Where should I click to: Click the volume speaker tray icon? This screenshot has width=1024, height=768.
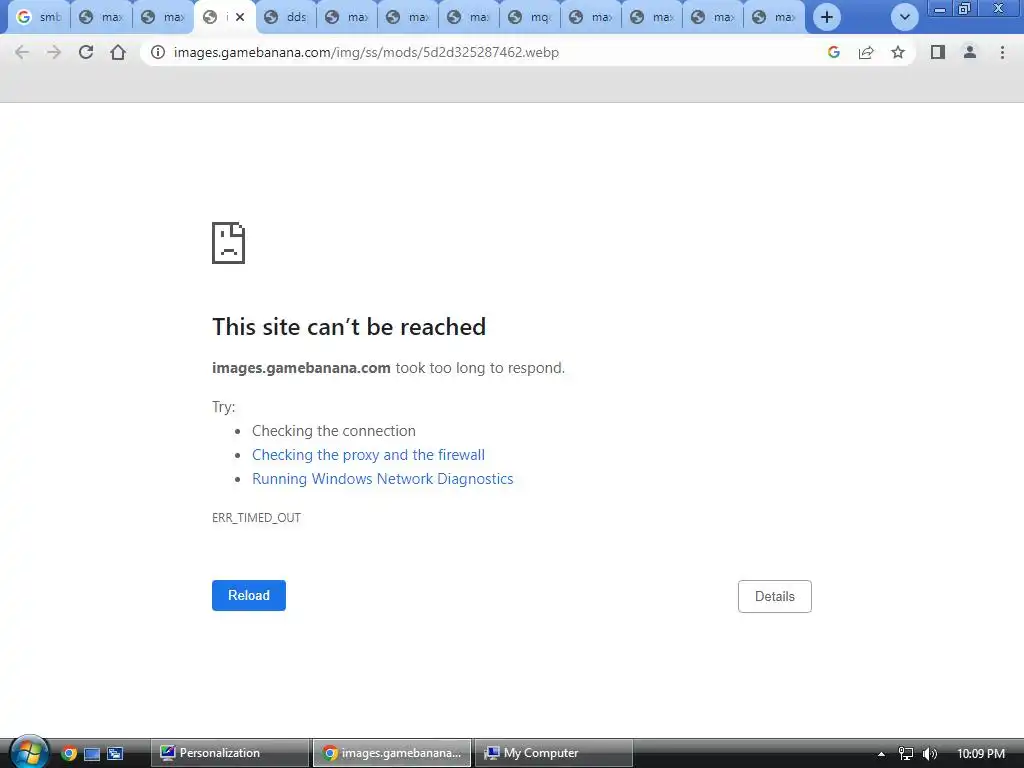click(930, 754)
